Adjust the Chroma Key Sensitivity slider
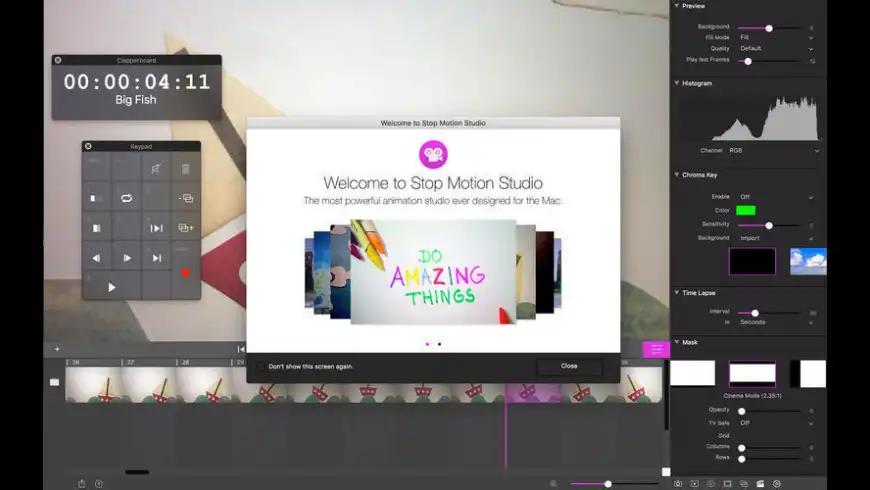The height and width of the screenshot is (490, 870). coord(769,225)
